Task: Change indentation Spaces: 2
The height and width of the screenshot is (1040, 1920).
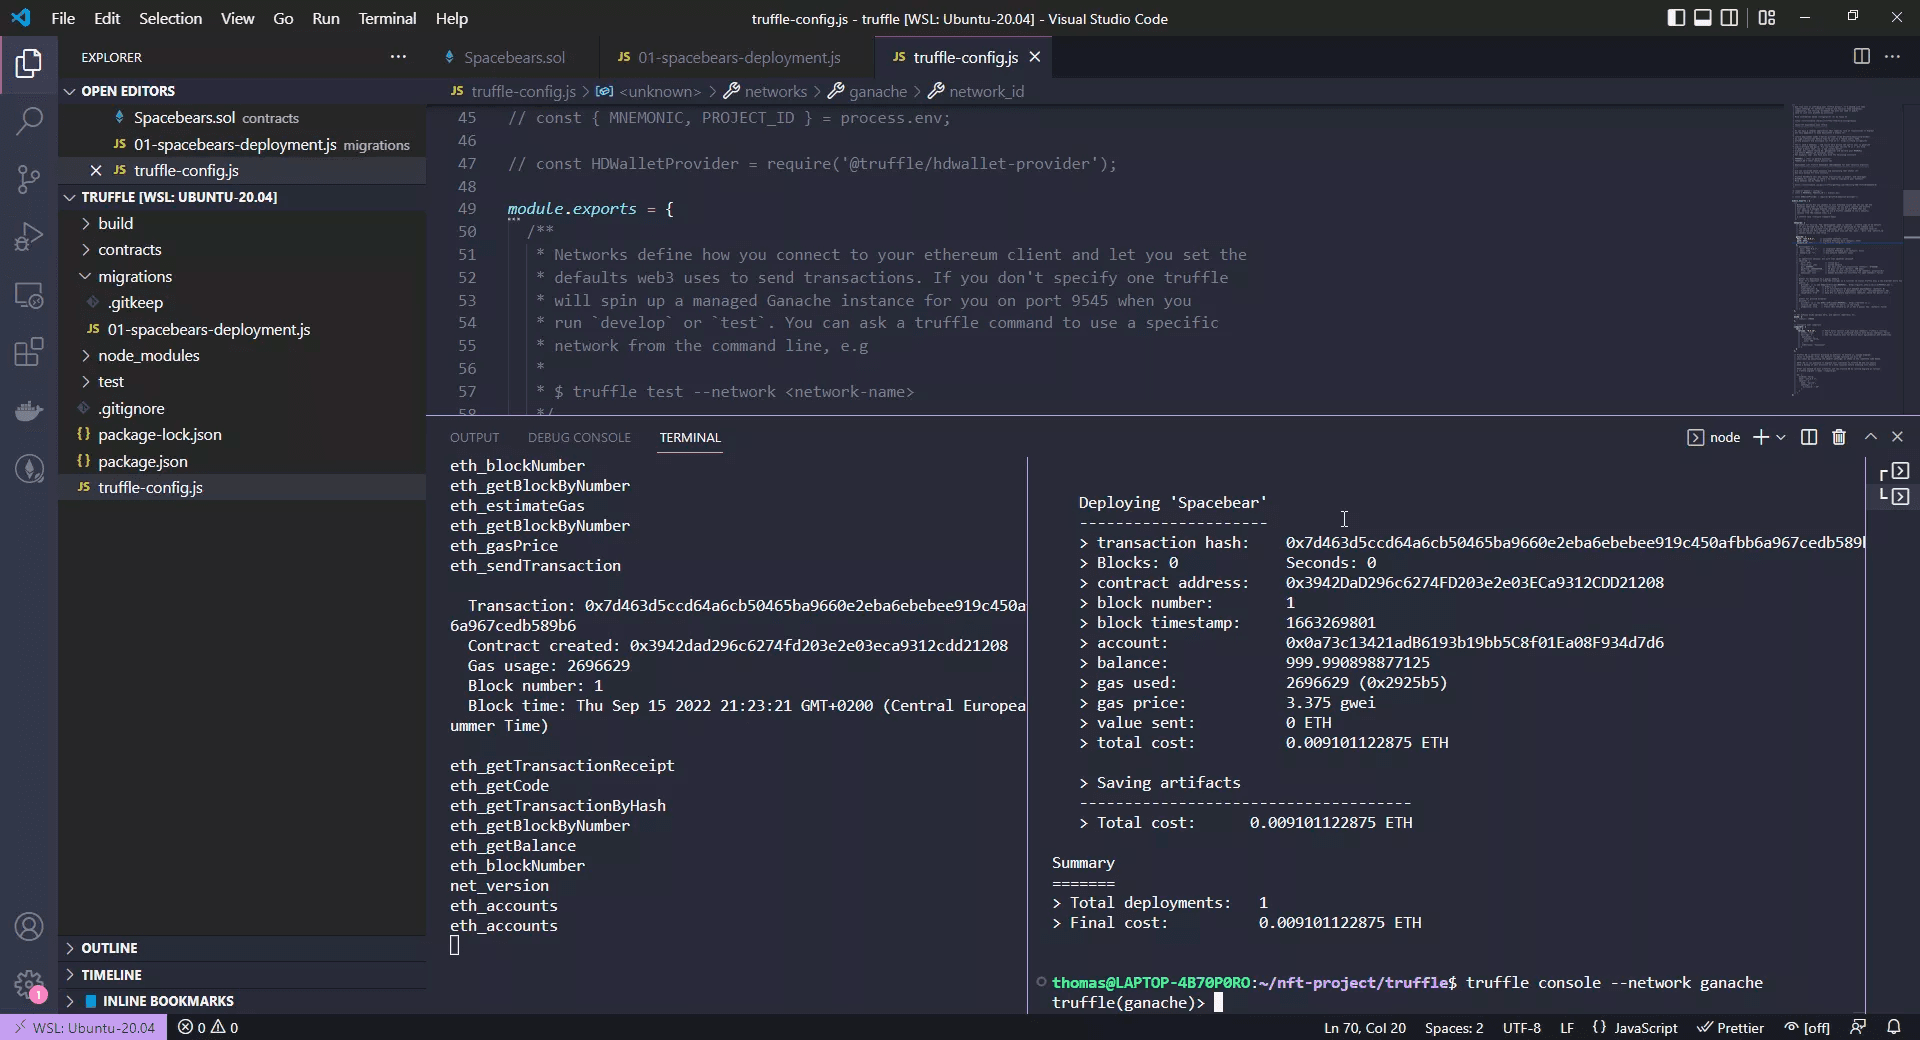Action: [1454, 1027]
